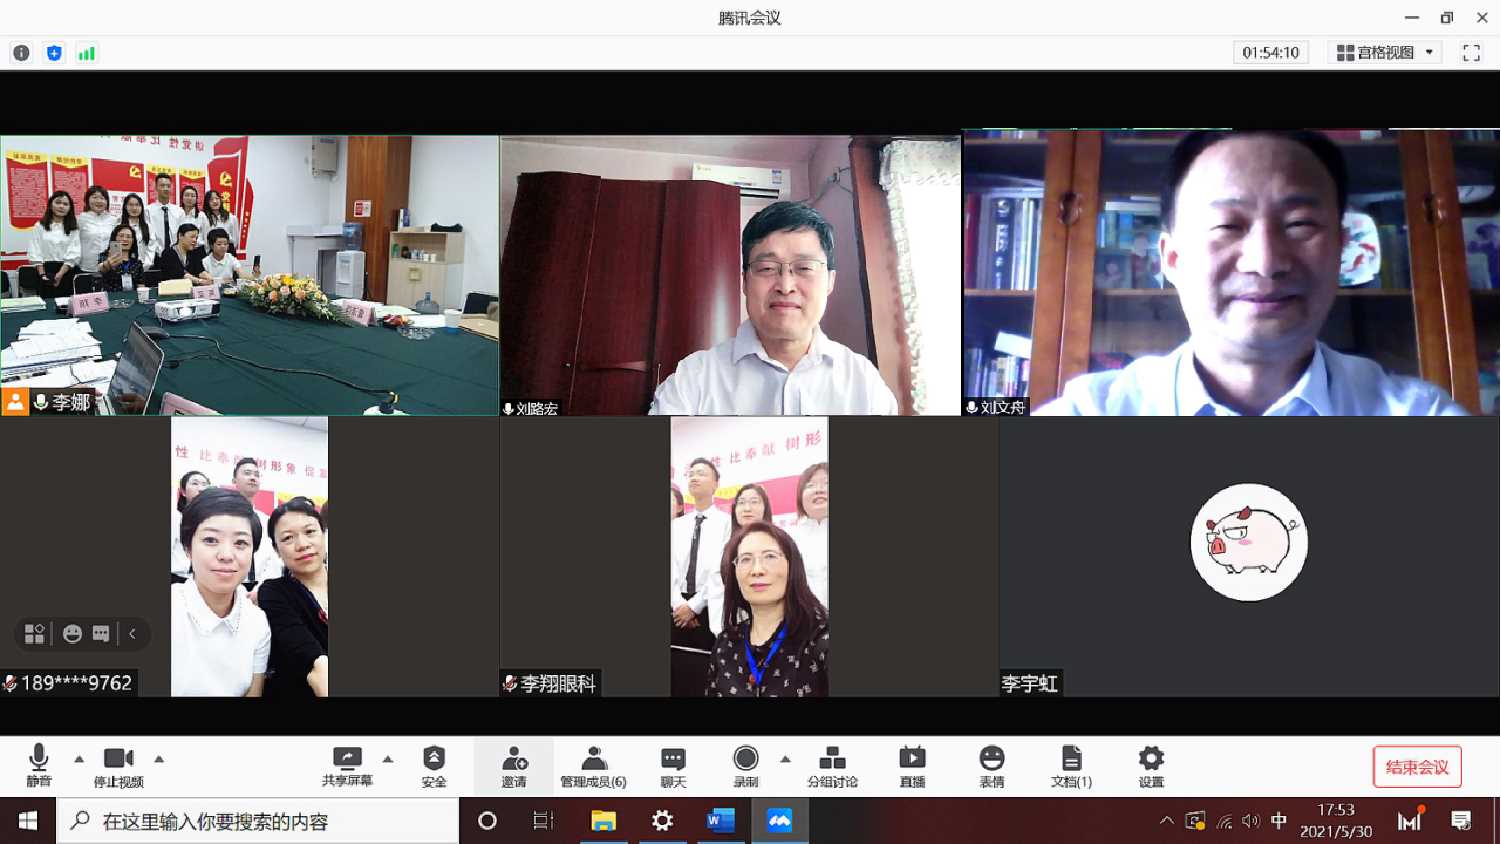Open 管理成员(6) members panel
This screenshot has height=844, width=1501.
coord(593,766)
